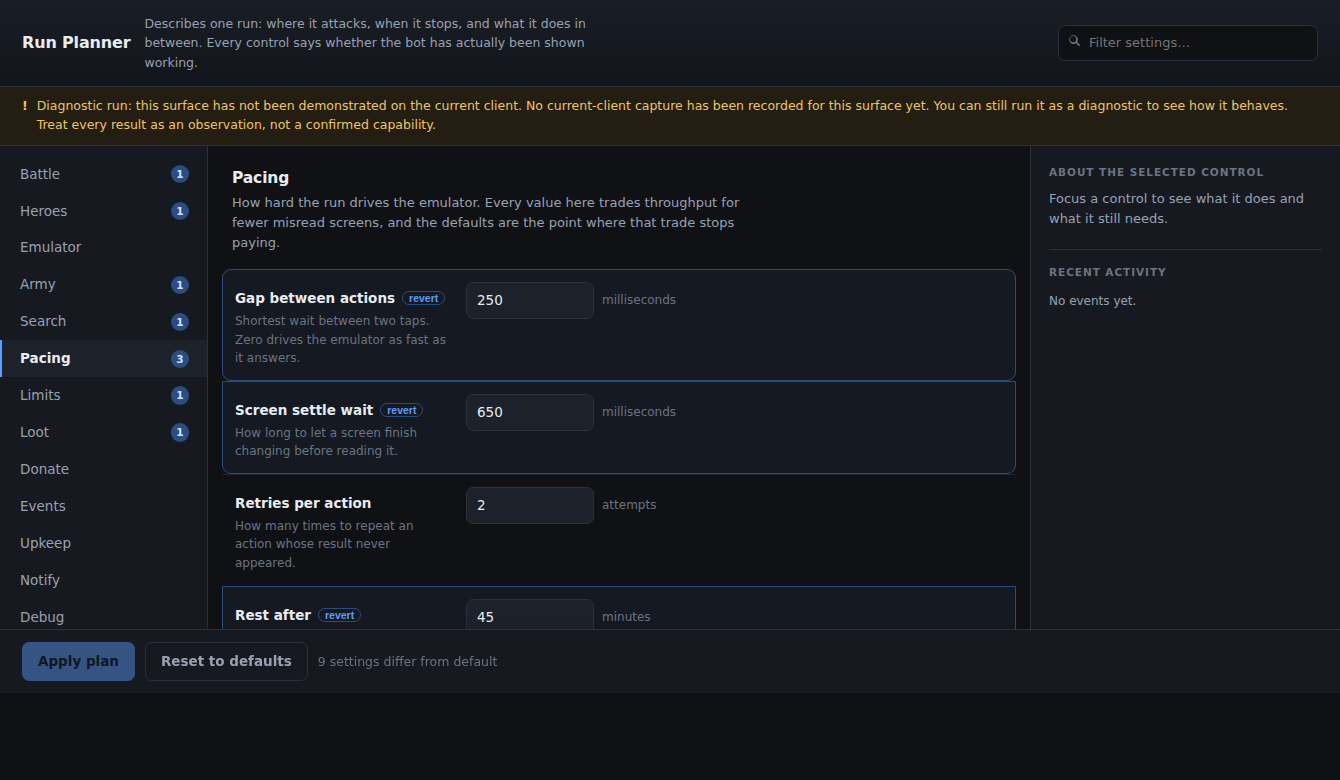Click the Apply plan button
Screen dimensions: 1340x780
click(x=78, y=661)
